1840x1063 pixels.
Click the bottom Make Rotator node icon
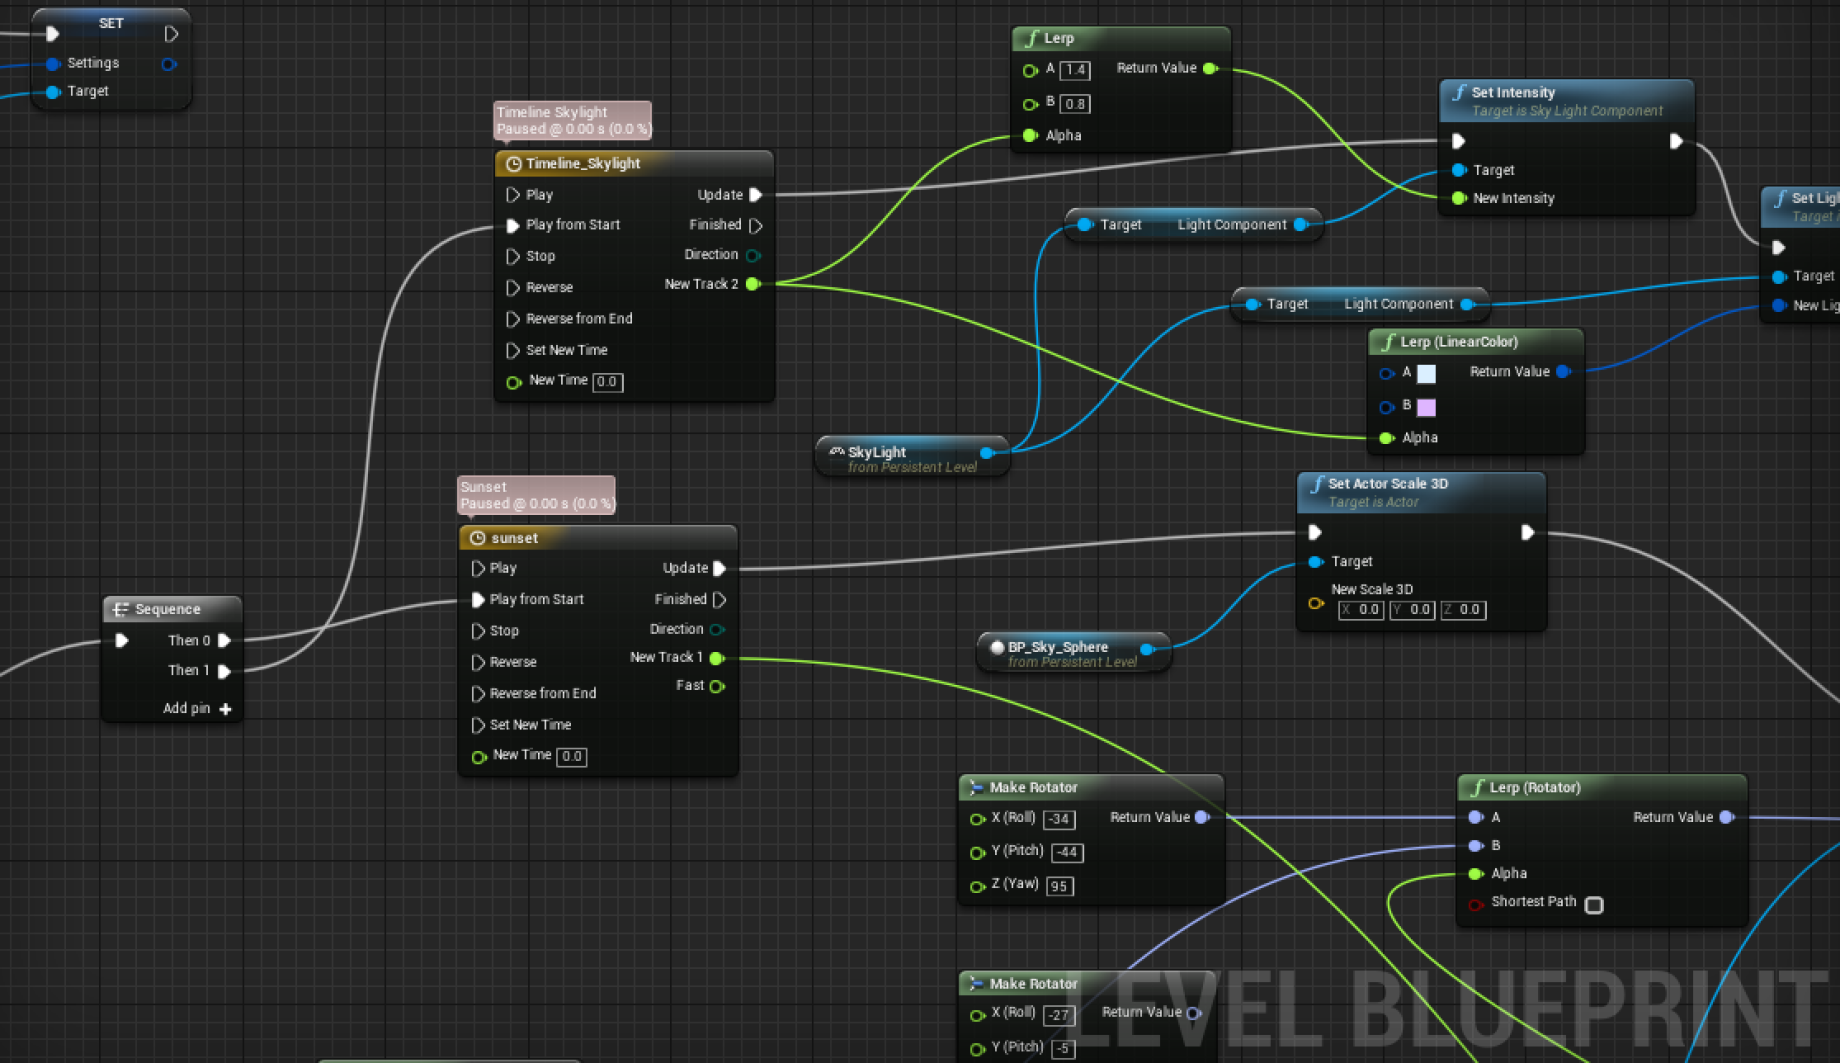click(975, 984)
